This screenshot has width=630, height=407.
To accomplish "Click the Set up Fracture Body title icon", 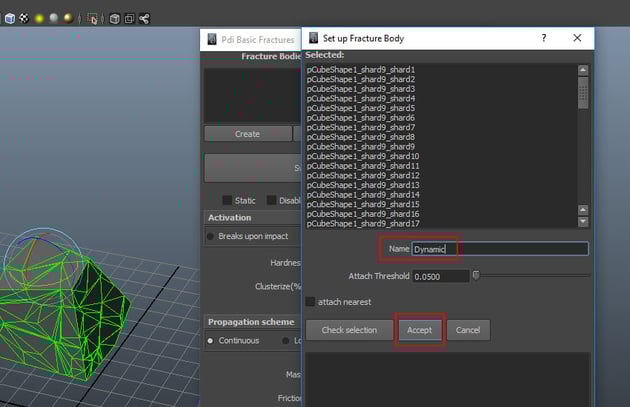I will point(313,38).
